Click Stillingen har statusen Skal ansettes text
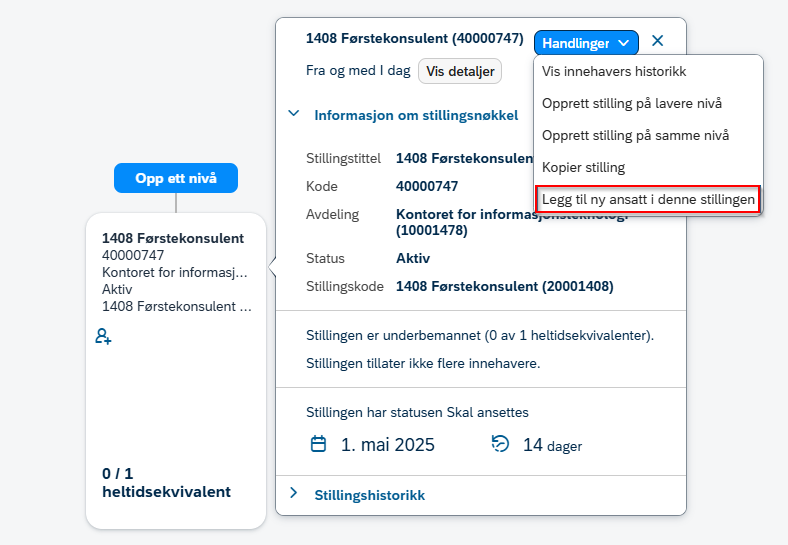 (x=417, y=413)
